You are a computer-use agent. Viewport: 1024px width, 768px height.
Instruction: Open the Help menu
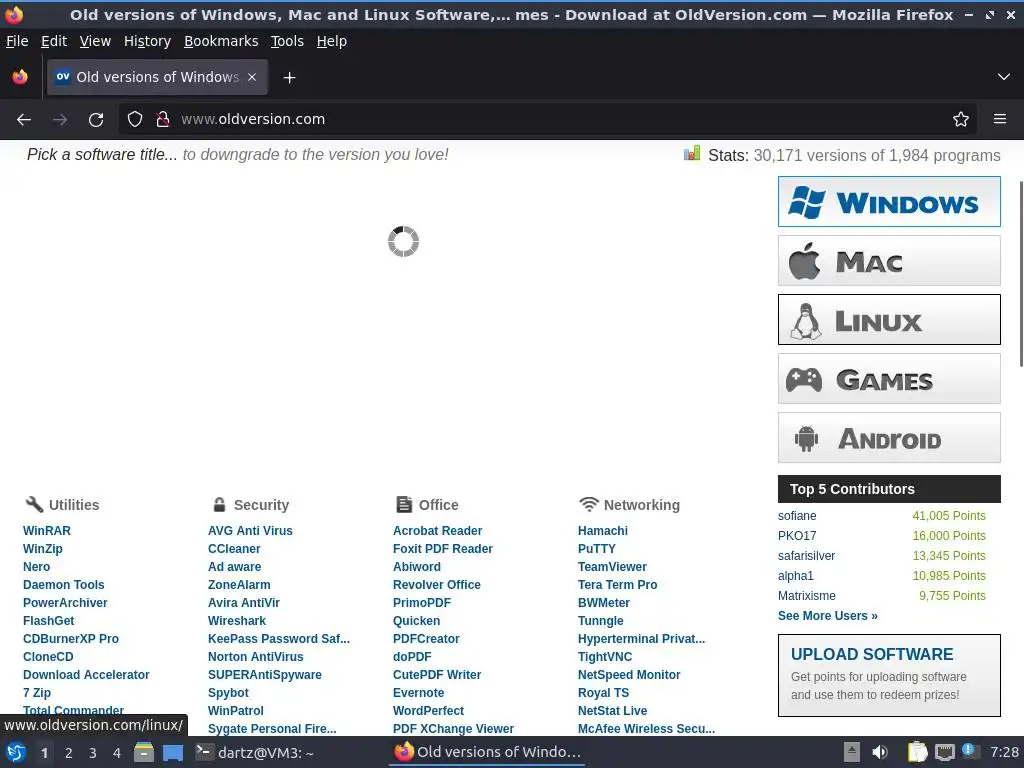(332, 41)
